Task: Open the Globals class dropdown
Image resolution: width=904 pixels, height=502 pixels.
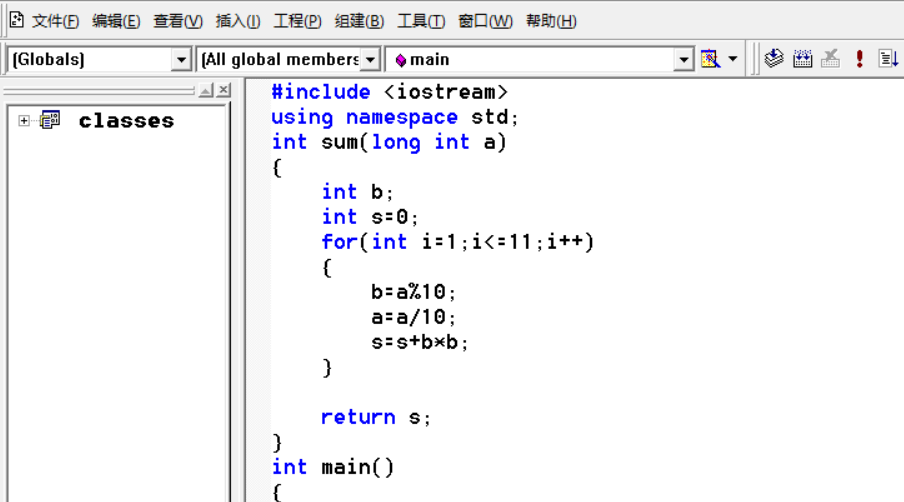Action: [x=181, y=59]
